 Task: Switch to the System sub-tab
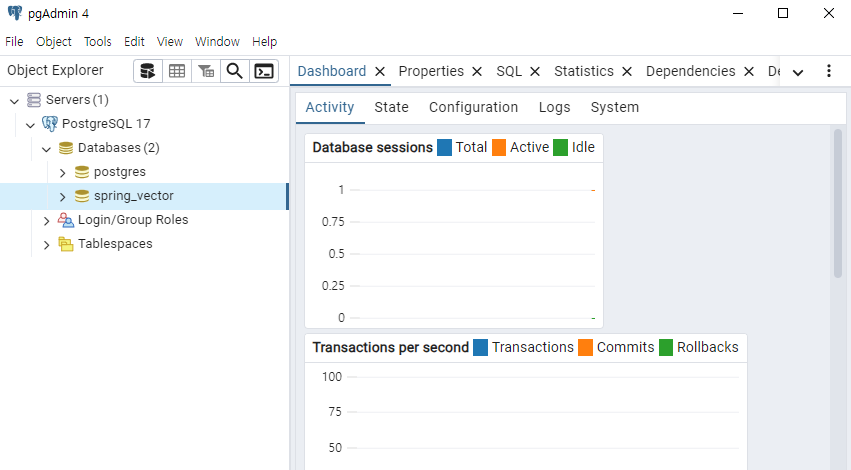tap(614, 107)
